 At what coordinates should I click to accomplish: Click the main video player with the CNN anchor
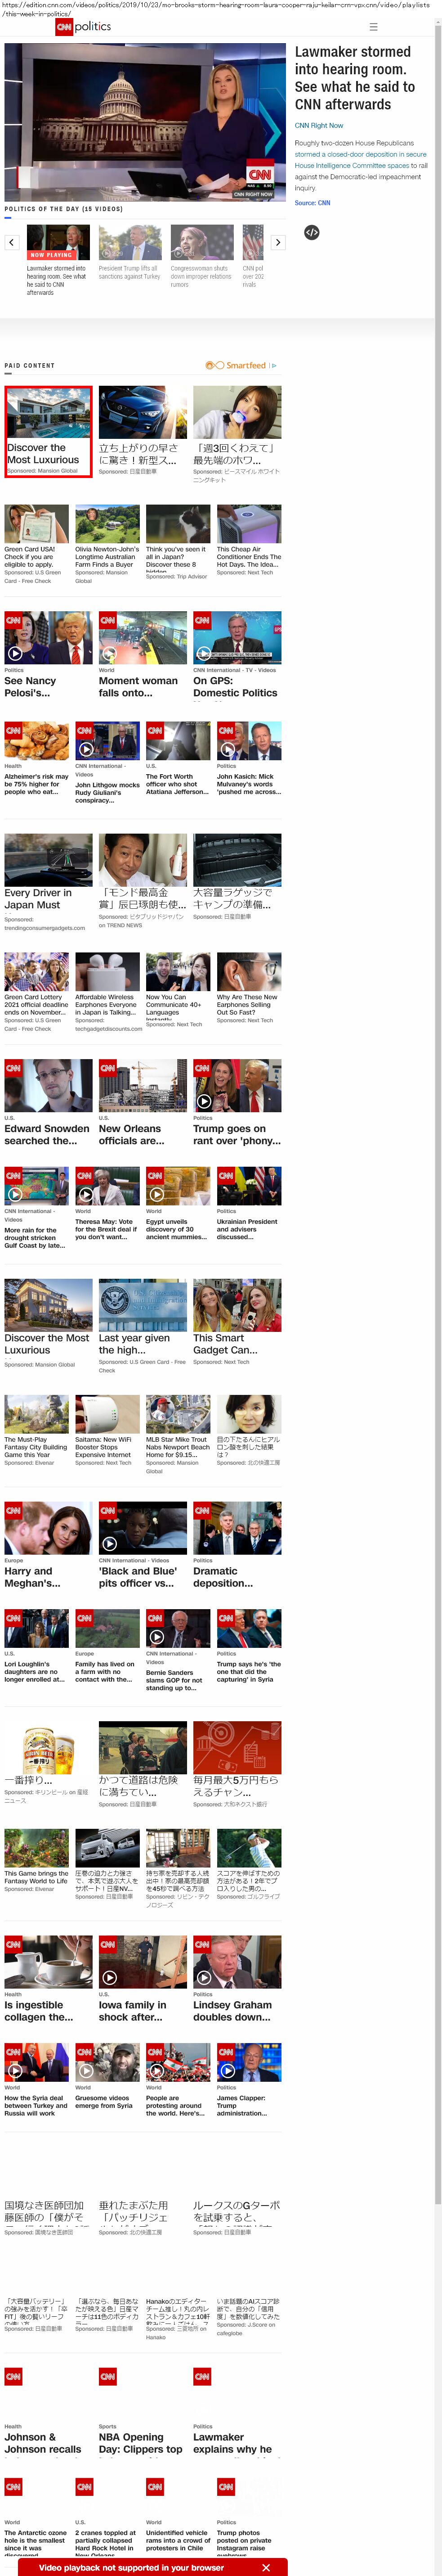coord(145,121)
